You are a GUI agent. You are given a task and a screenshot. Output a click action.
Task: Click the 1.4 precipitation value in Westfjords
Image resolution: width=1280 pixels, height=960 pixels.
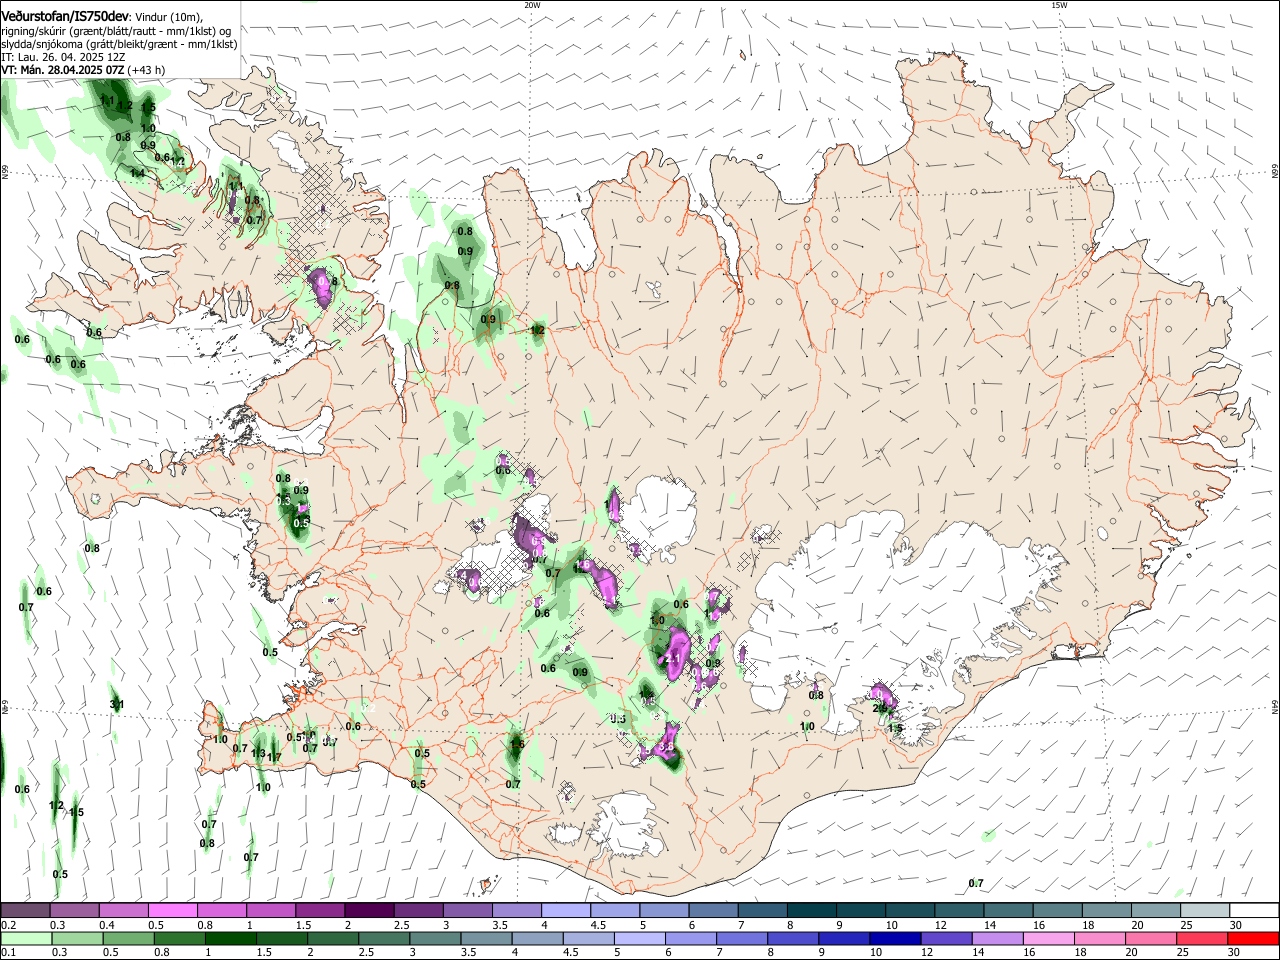pyautogui.click(x=137, y=173)
